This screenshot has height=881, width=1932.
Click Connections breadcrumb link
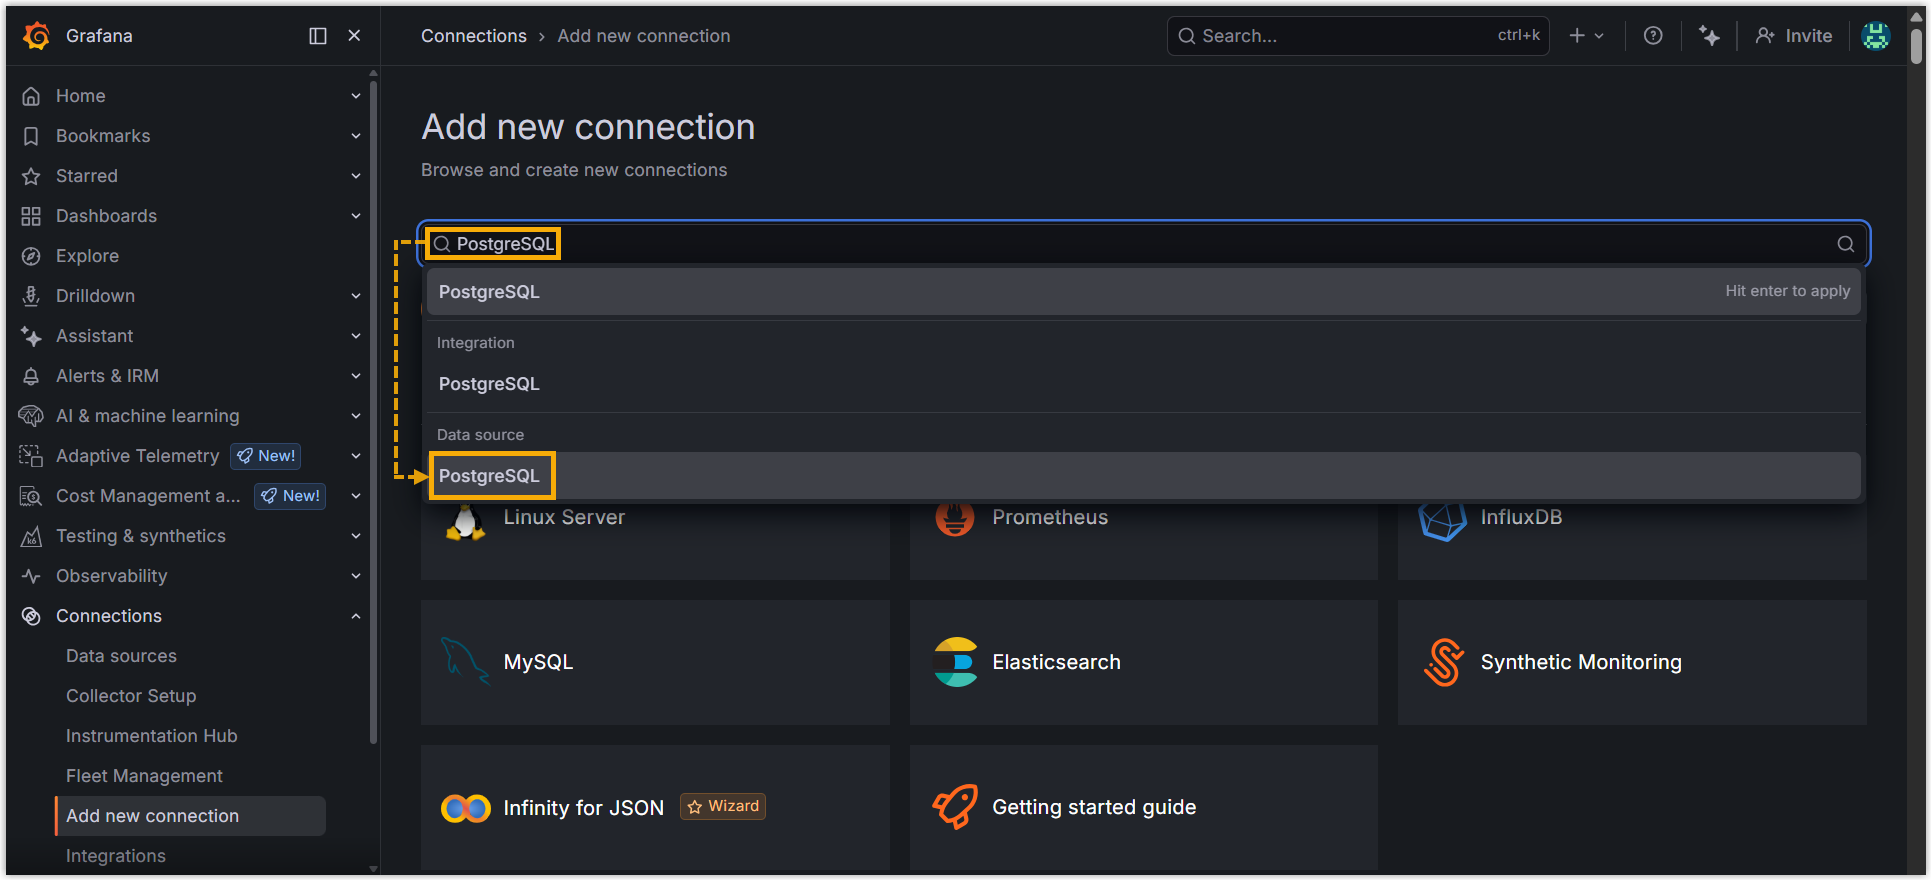[473, 36]
